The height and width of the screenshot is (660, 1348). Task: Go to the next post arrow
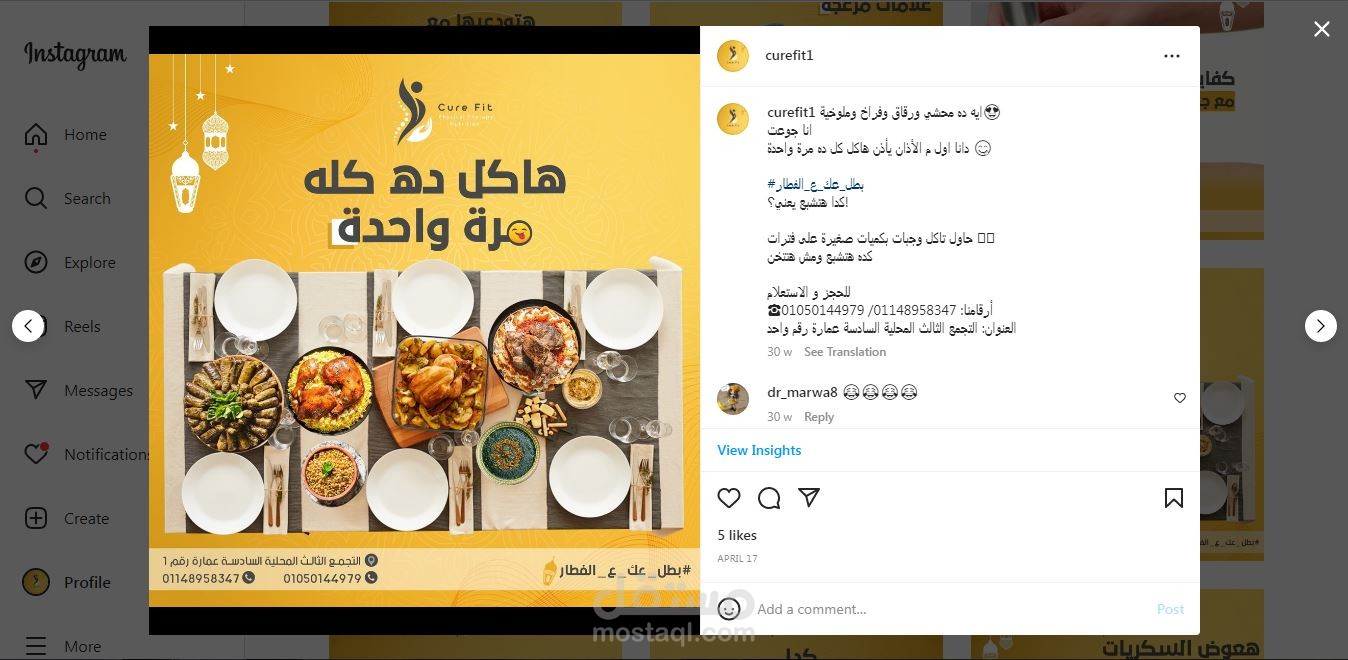(x=1321, y=326)
